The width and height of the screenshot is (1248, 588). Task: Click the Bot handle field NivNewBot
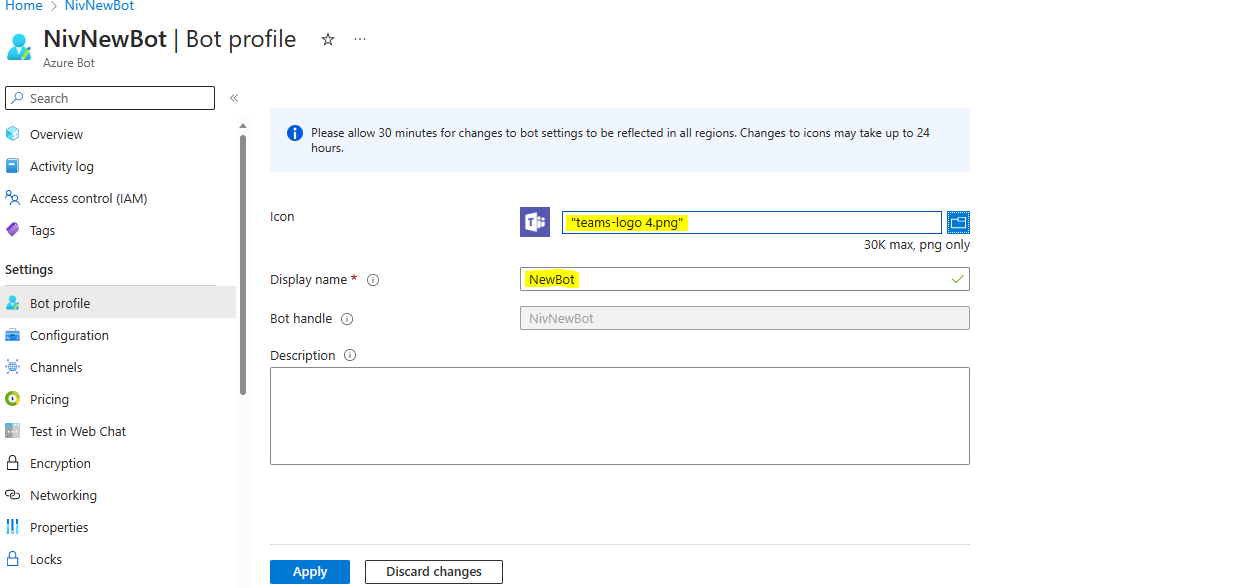click(x=745, y=318)
